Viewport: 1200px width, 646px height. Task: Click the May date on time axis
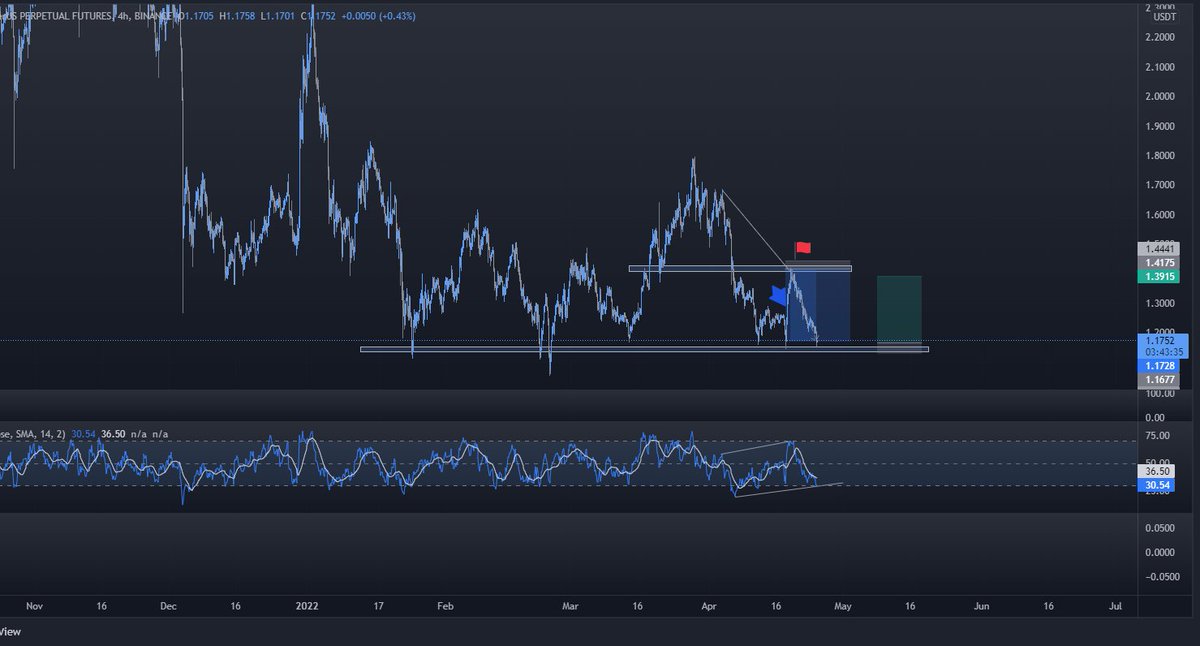(842, 606)
